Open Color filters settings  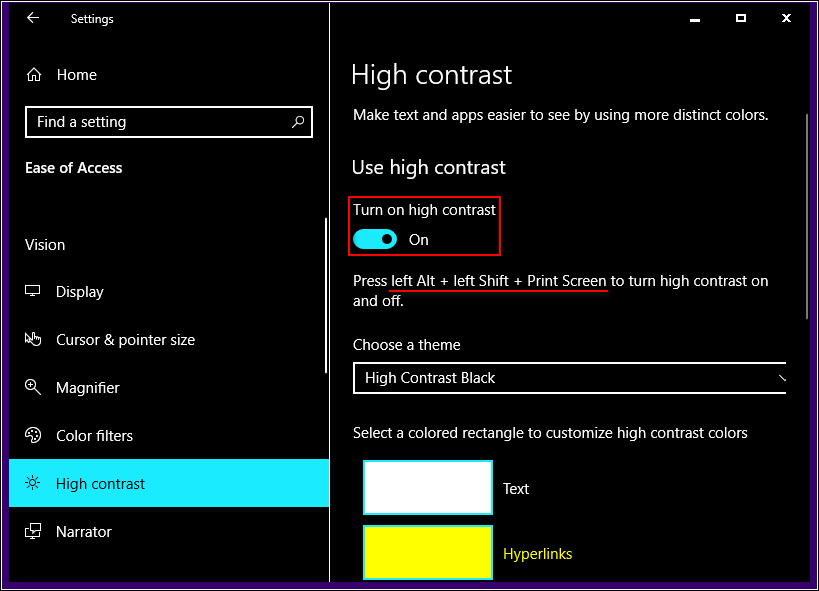click(x=169, y=436)
